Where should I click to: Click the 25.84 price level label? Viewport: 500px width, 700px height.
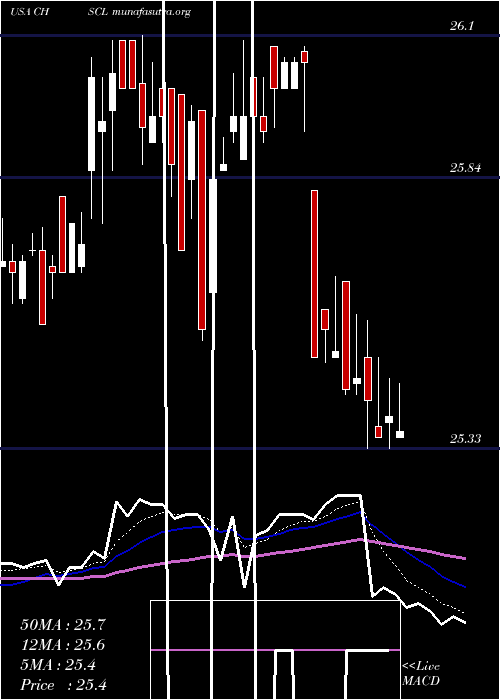coord(465,168)
